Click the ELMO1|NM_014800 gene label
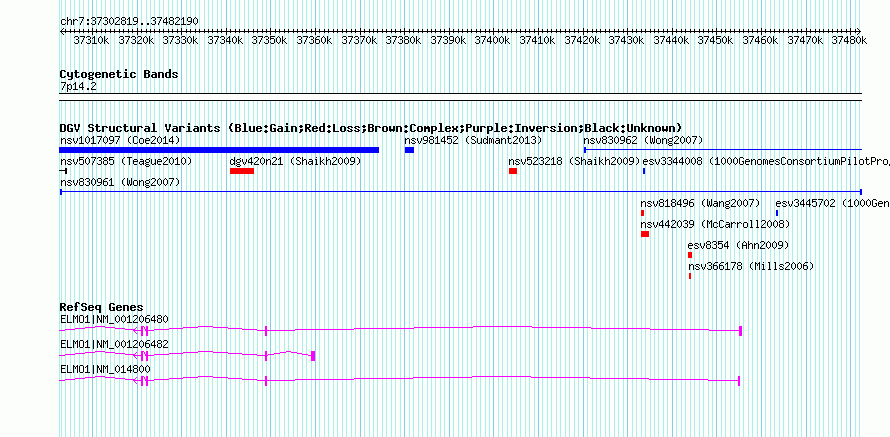The height and width of the screenshot is (437, 890). (105, 369)
